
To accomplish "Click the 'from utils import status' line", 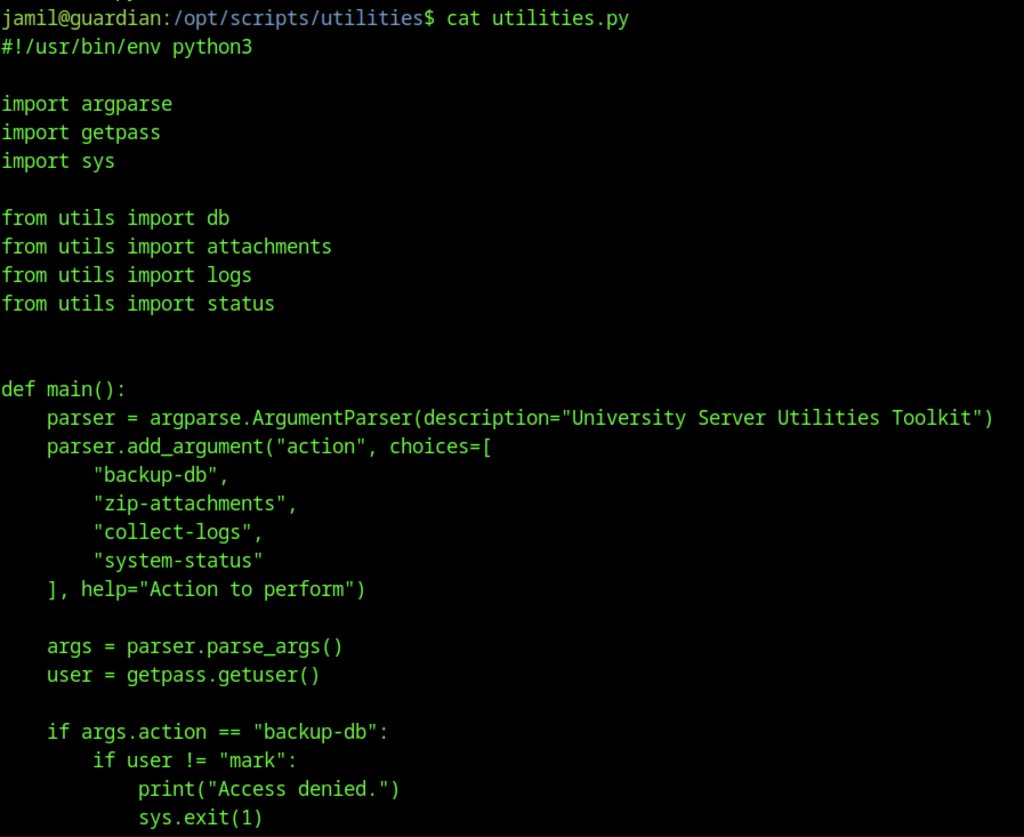I will pyautogui.click(x=138, y=303).
